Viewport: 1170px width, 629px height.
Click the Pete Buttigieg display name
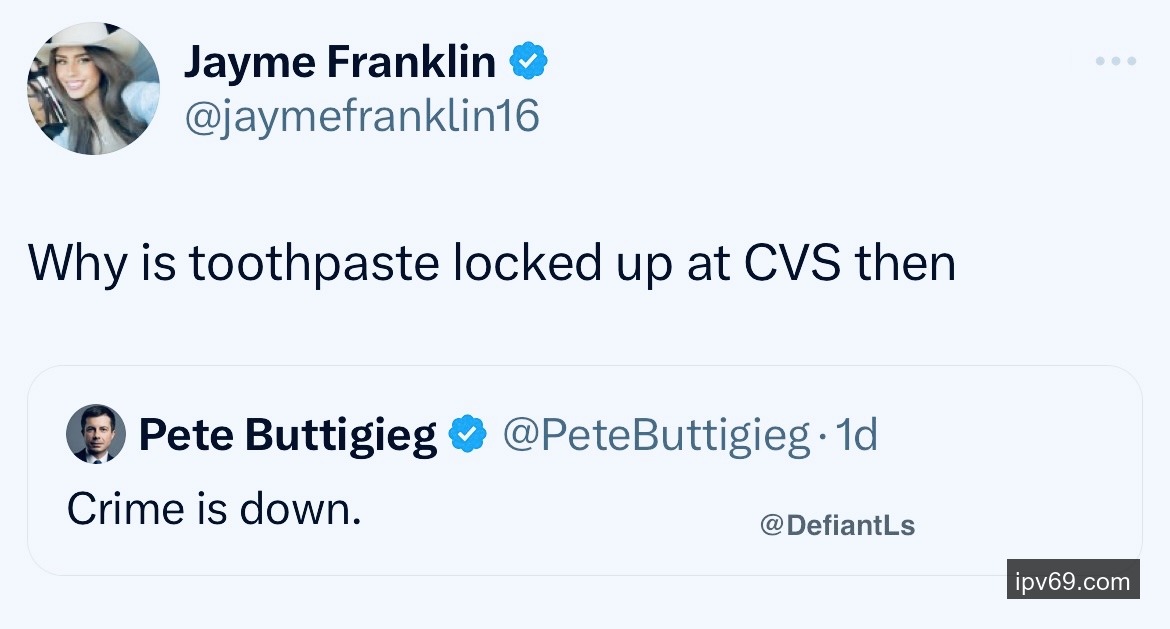coord(288,435)
